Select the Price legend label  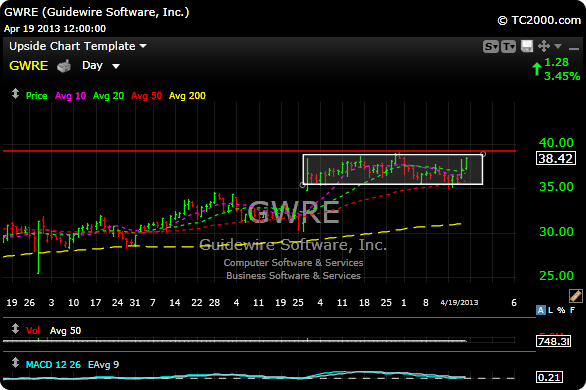[x=36, y=96]
